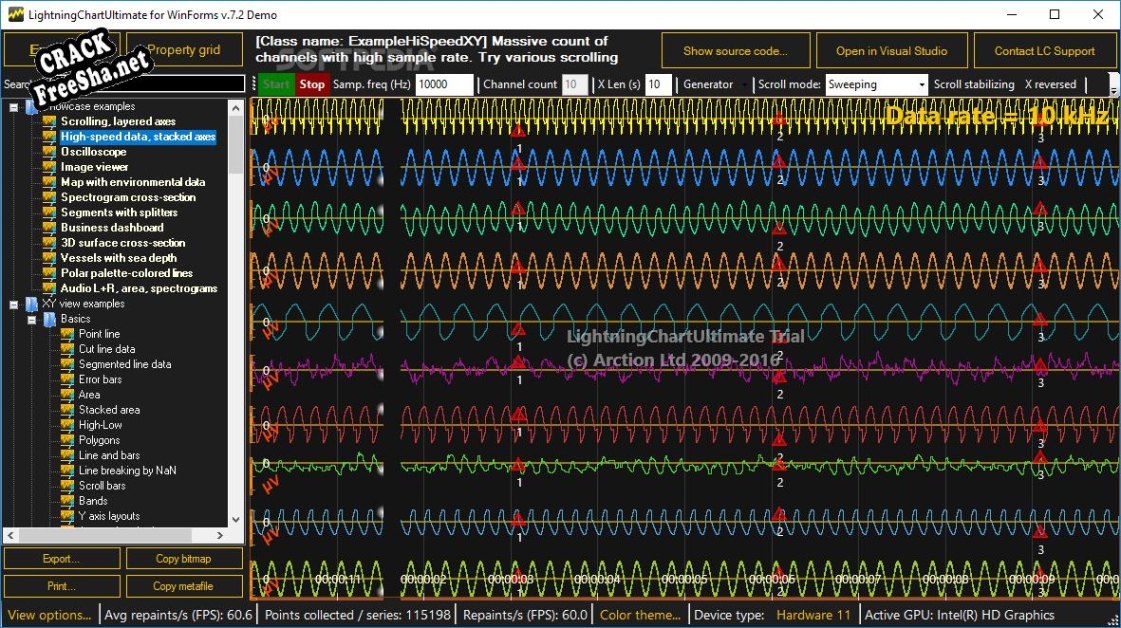Image resolution: width=1121 pixels, height=628 pixels.
Task: Click the Polygons example chart icon
Action: tap(68, 440)
